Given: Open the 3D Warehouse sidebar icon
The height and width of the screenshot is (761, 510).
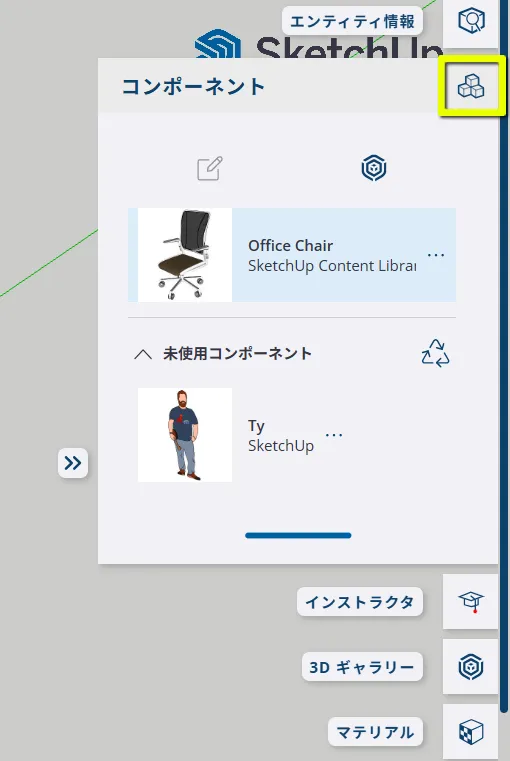Looking at the screenshot, I should (471, 667).
